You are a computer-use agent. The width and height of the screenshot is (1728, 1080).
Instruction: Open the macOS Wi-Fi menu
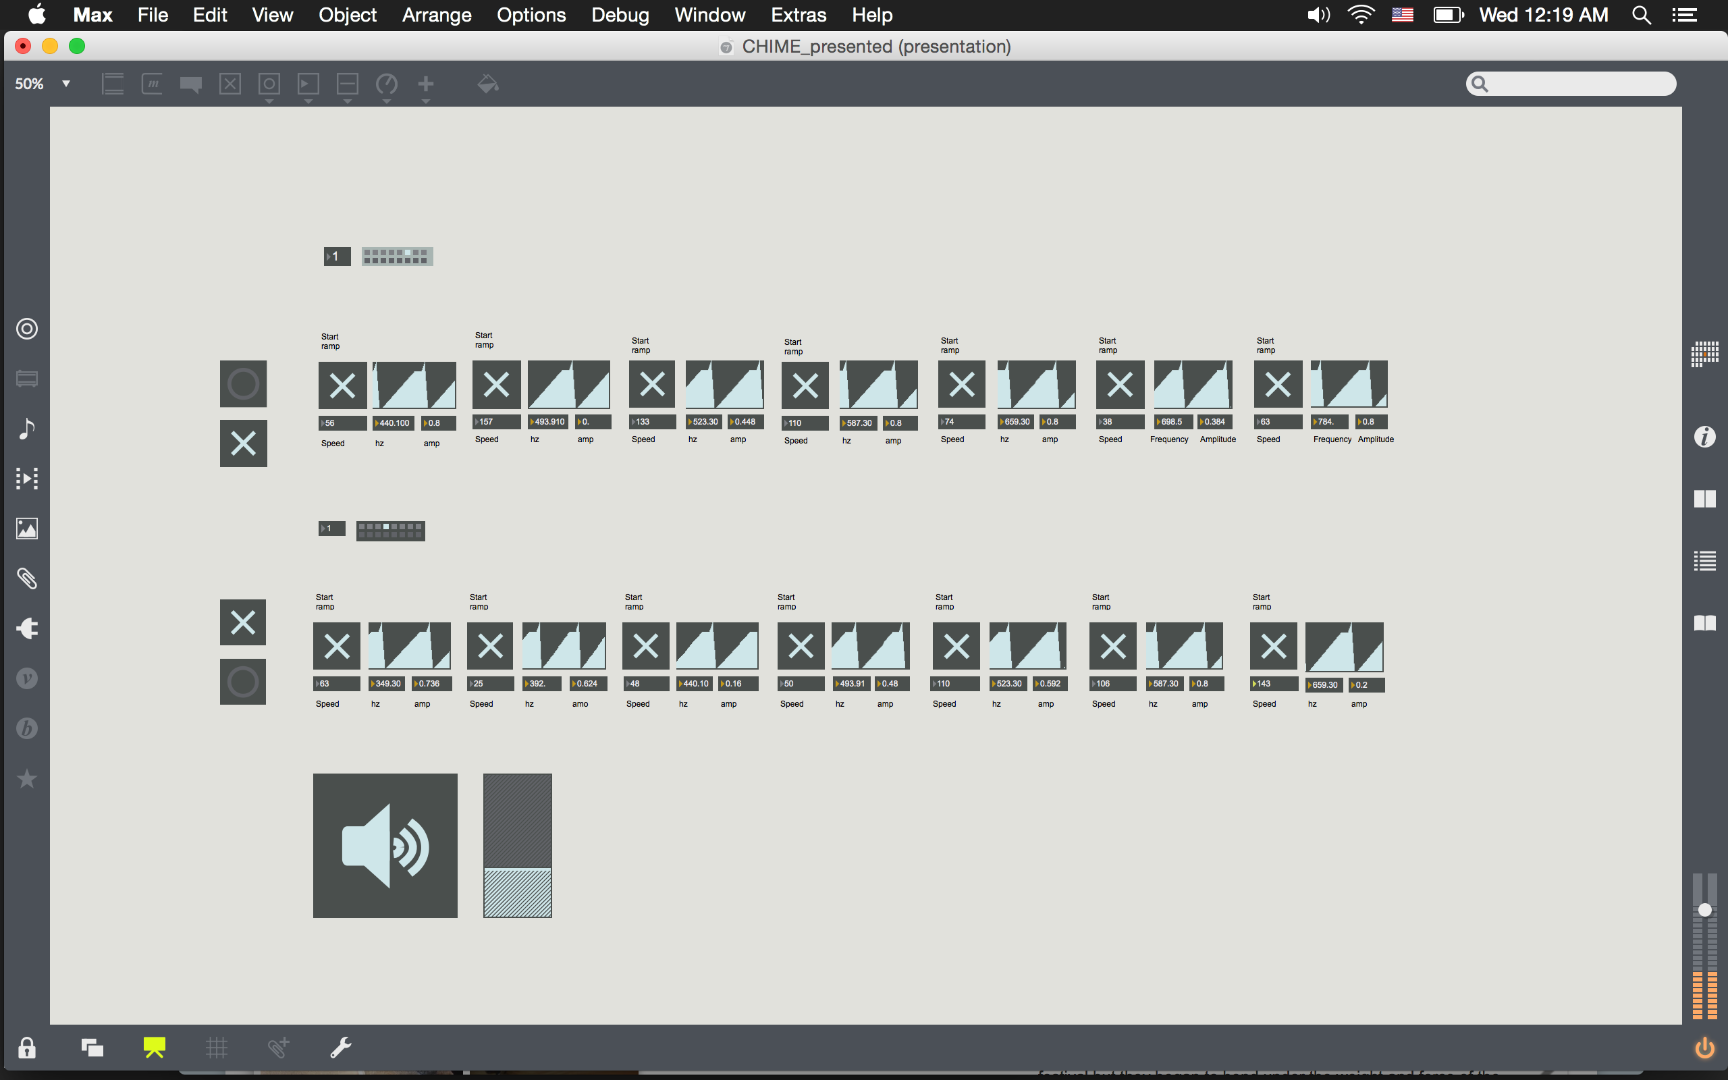point(1361,15)
